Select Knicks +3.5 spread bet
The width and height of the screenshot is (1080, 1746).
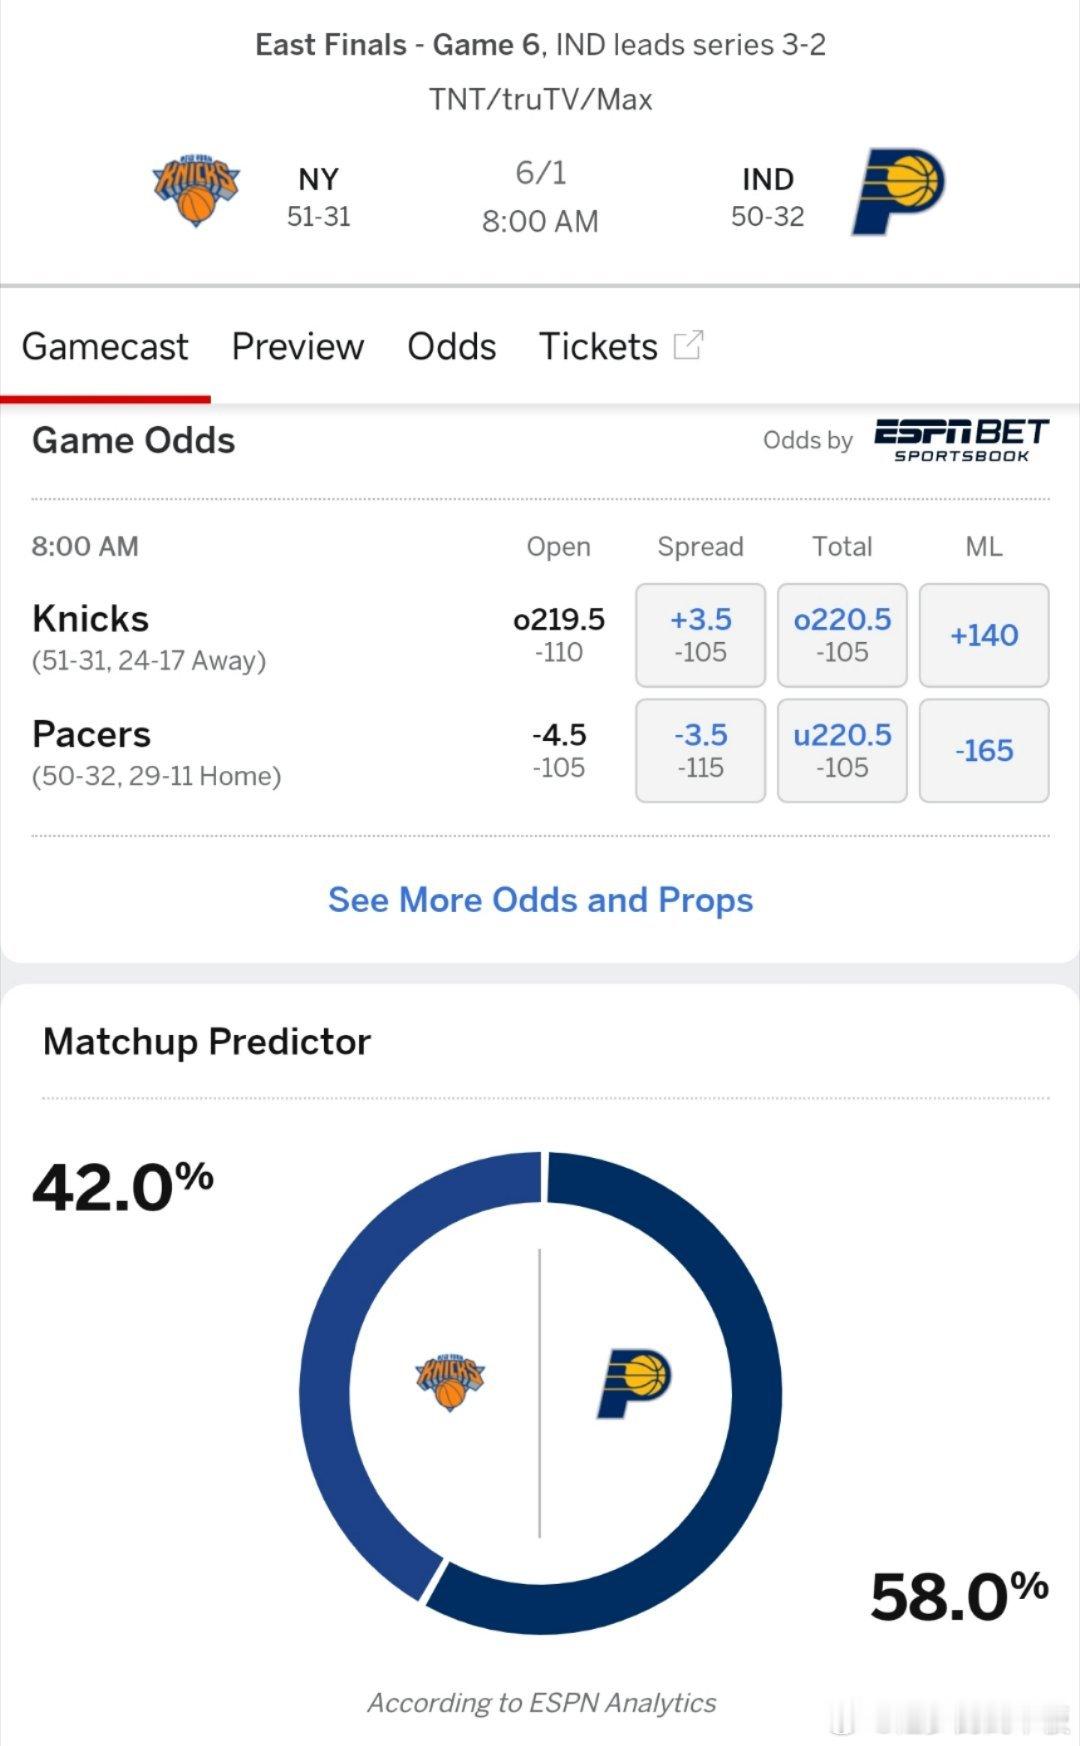tap(701, 635)
